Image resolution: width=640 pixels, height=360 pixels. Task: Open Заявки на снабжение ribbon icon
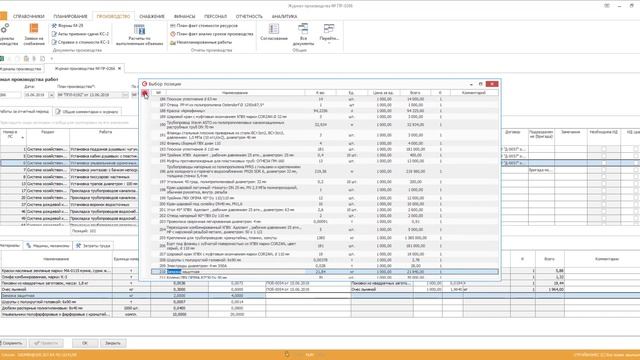(x=34, y=34)
